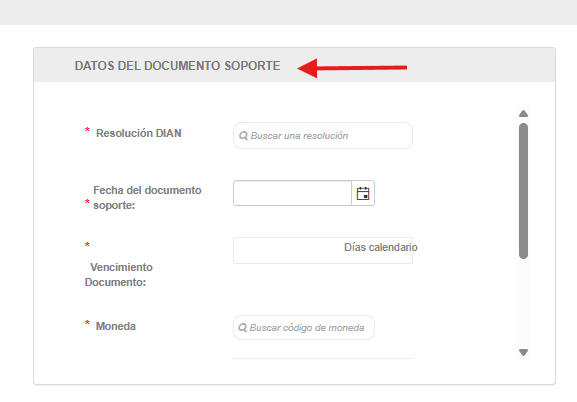Click the scrollbar down arrow

click(x=523, y=352)
